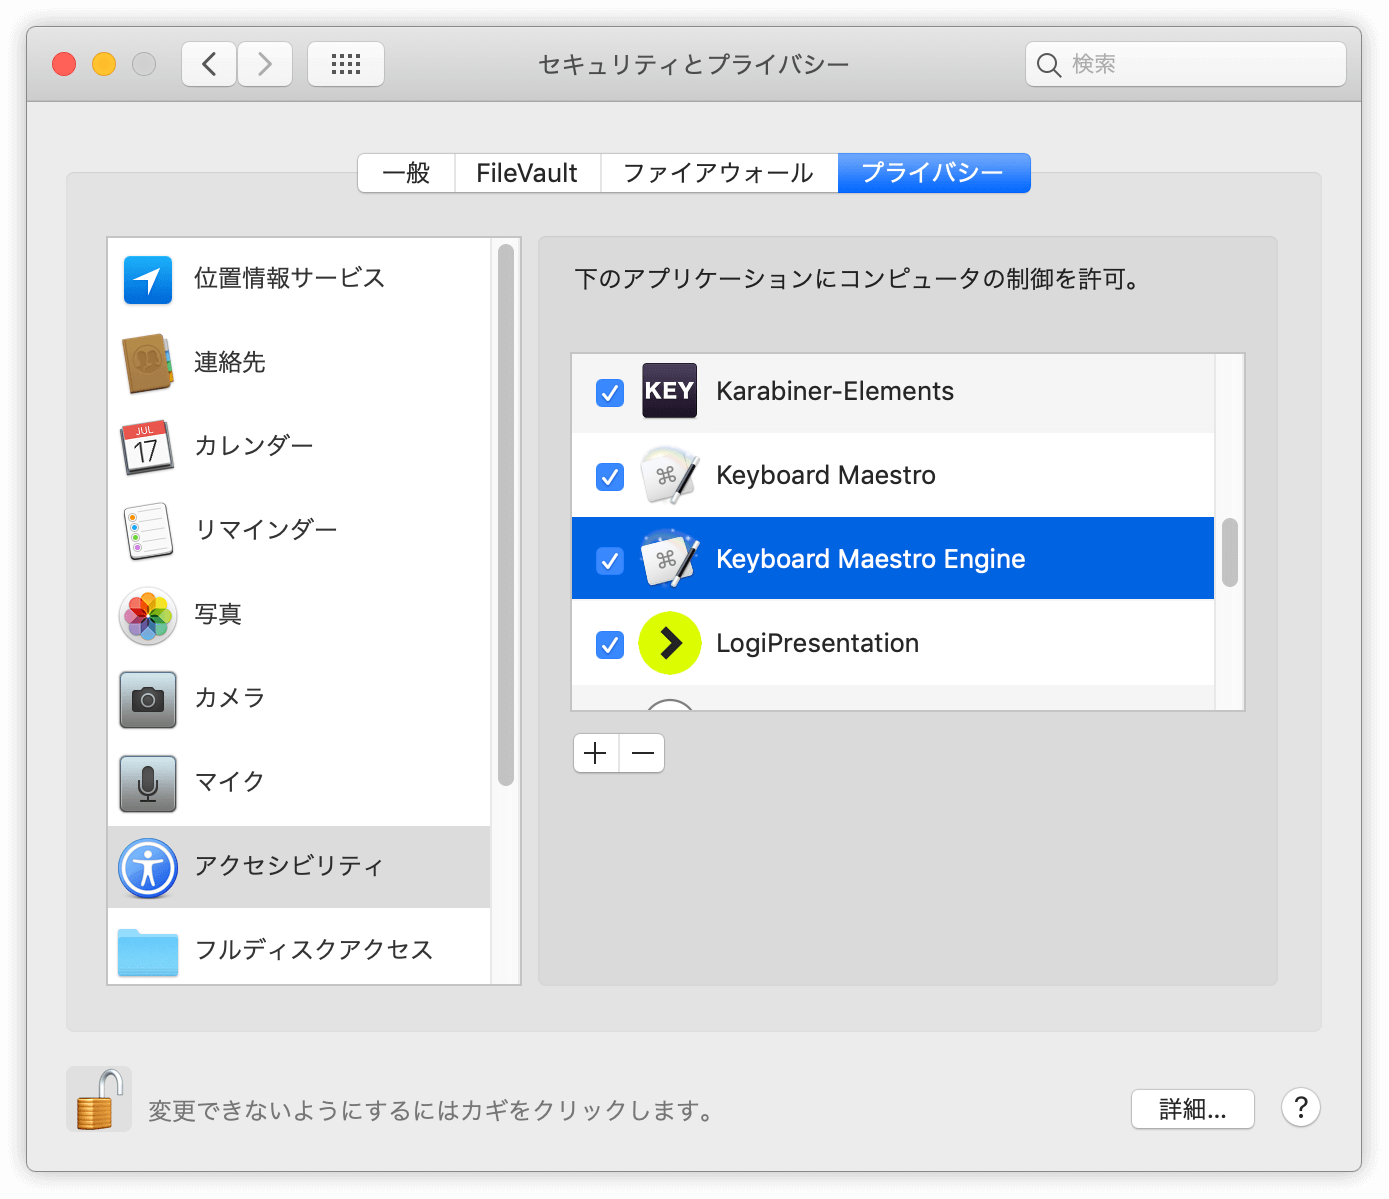Click the padlock to prevent changes
The width and height of the screenshot is (1389, 1199).
point(99,1099)
